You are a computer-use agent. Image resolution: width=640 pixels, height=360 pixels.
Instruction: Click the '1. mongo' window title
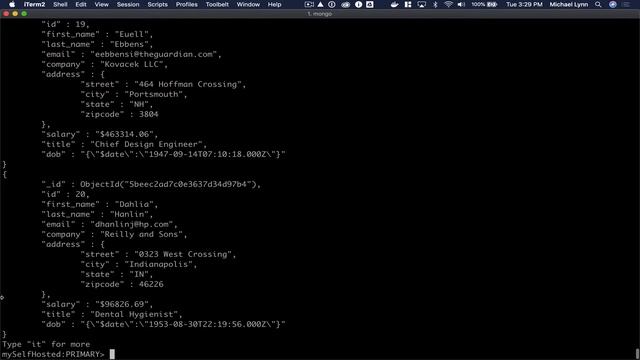pyautogui.click(x=320, y=14)
